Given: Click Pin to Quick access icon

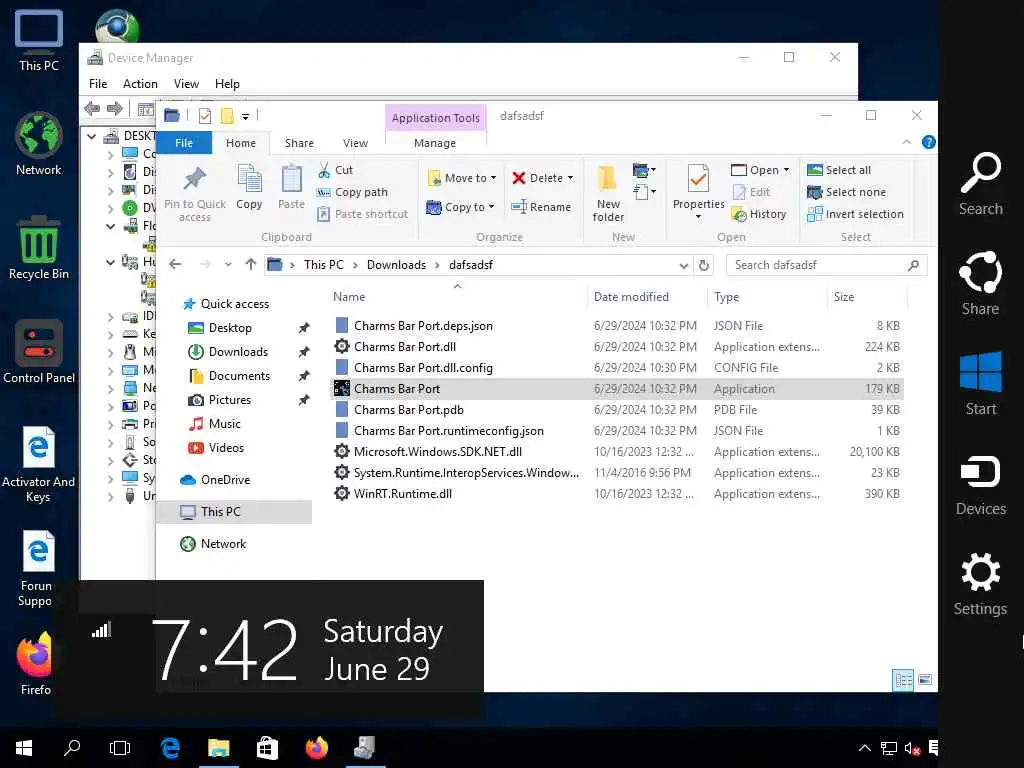Looking at the screenshot, I should 195,178.
